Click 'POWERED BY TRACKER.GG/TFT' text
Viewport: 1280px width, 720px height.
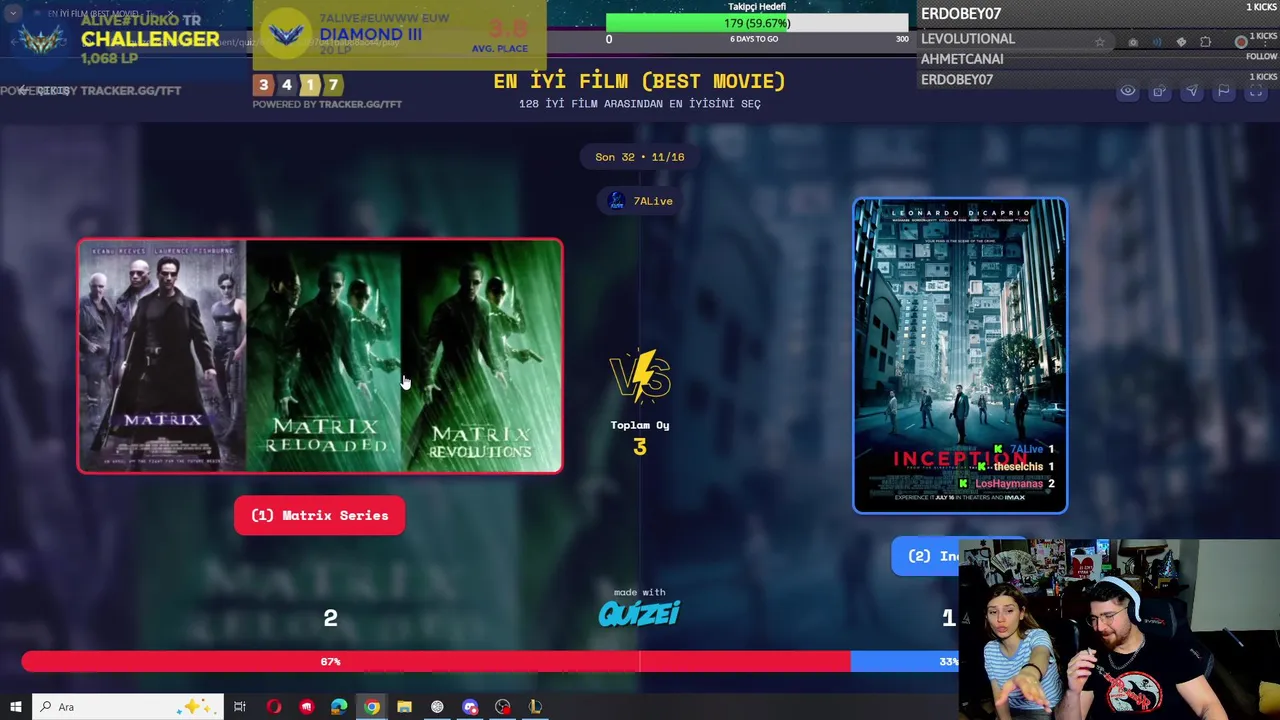point(327,104)
